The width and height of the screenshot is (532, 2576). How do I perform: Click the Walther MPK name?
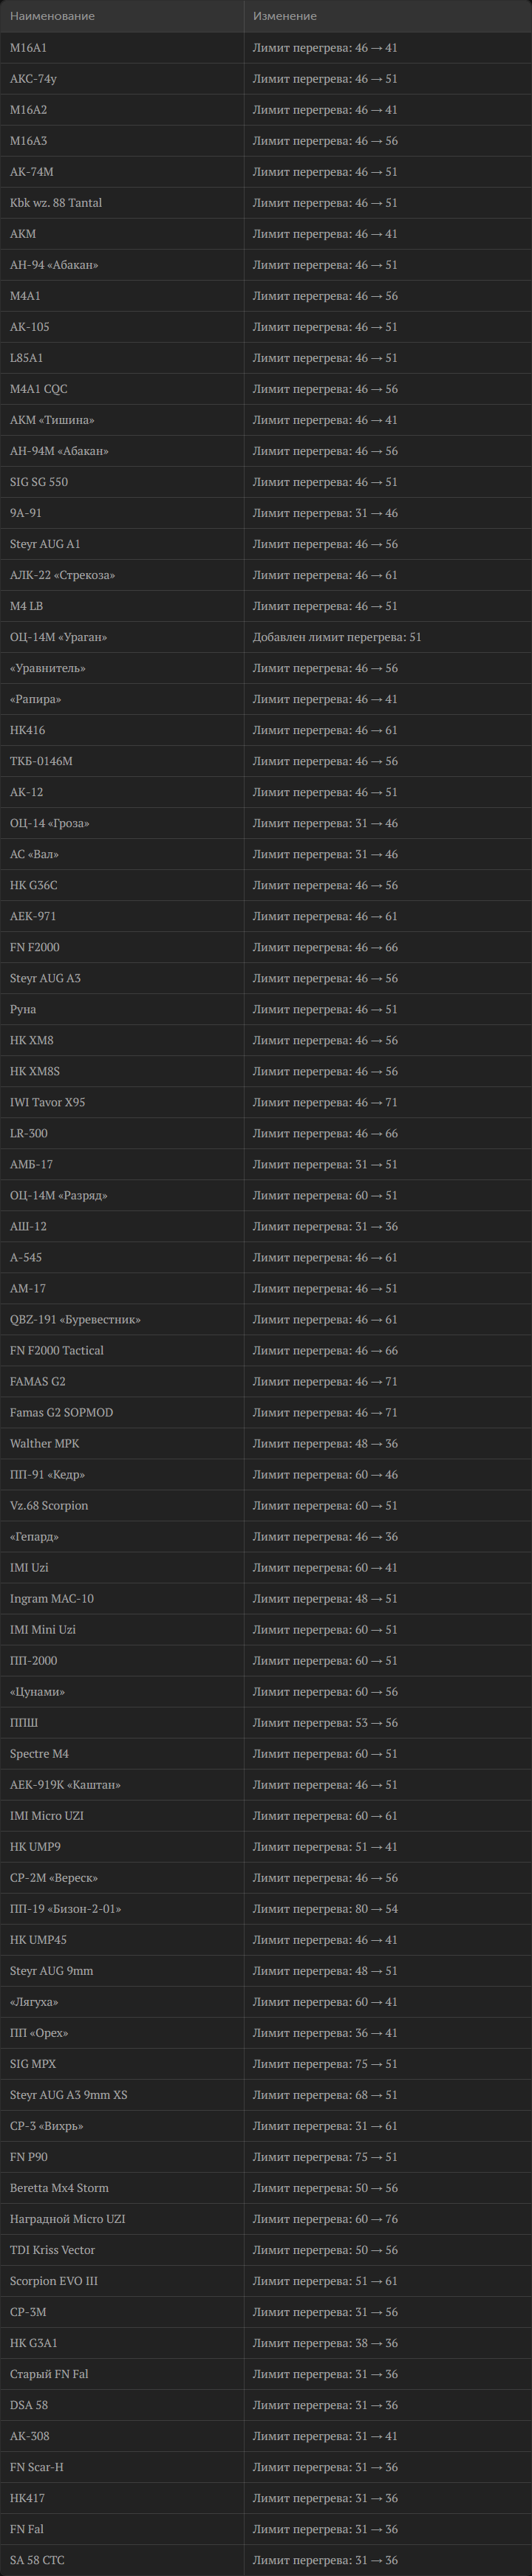pos(44,1443)
